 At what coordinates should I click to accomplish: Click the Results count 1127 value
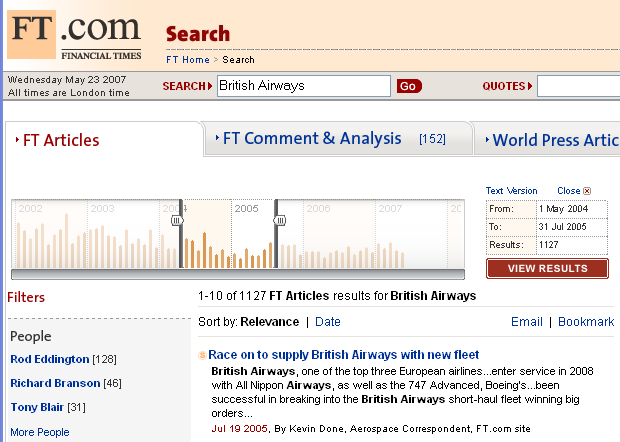tap(548, 245)
